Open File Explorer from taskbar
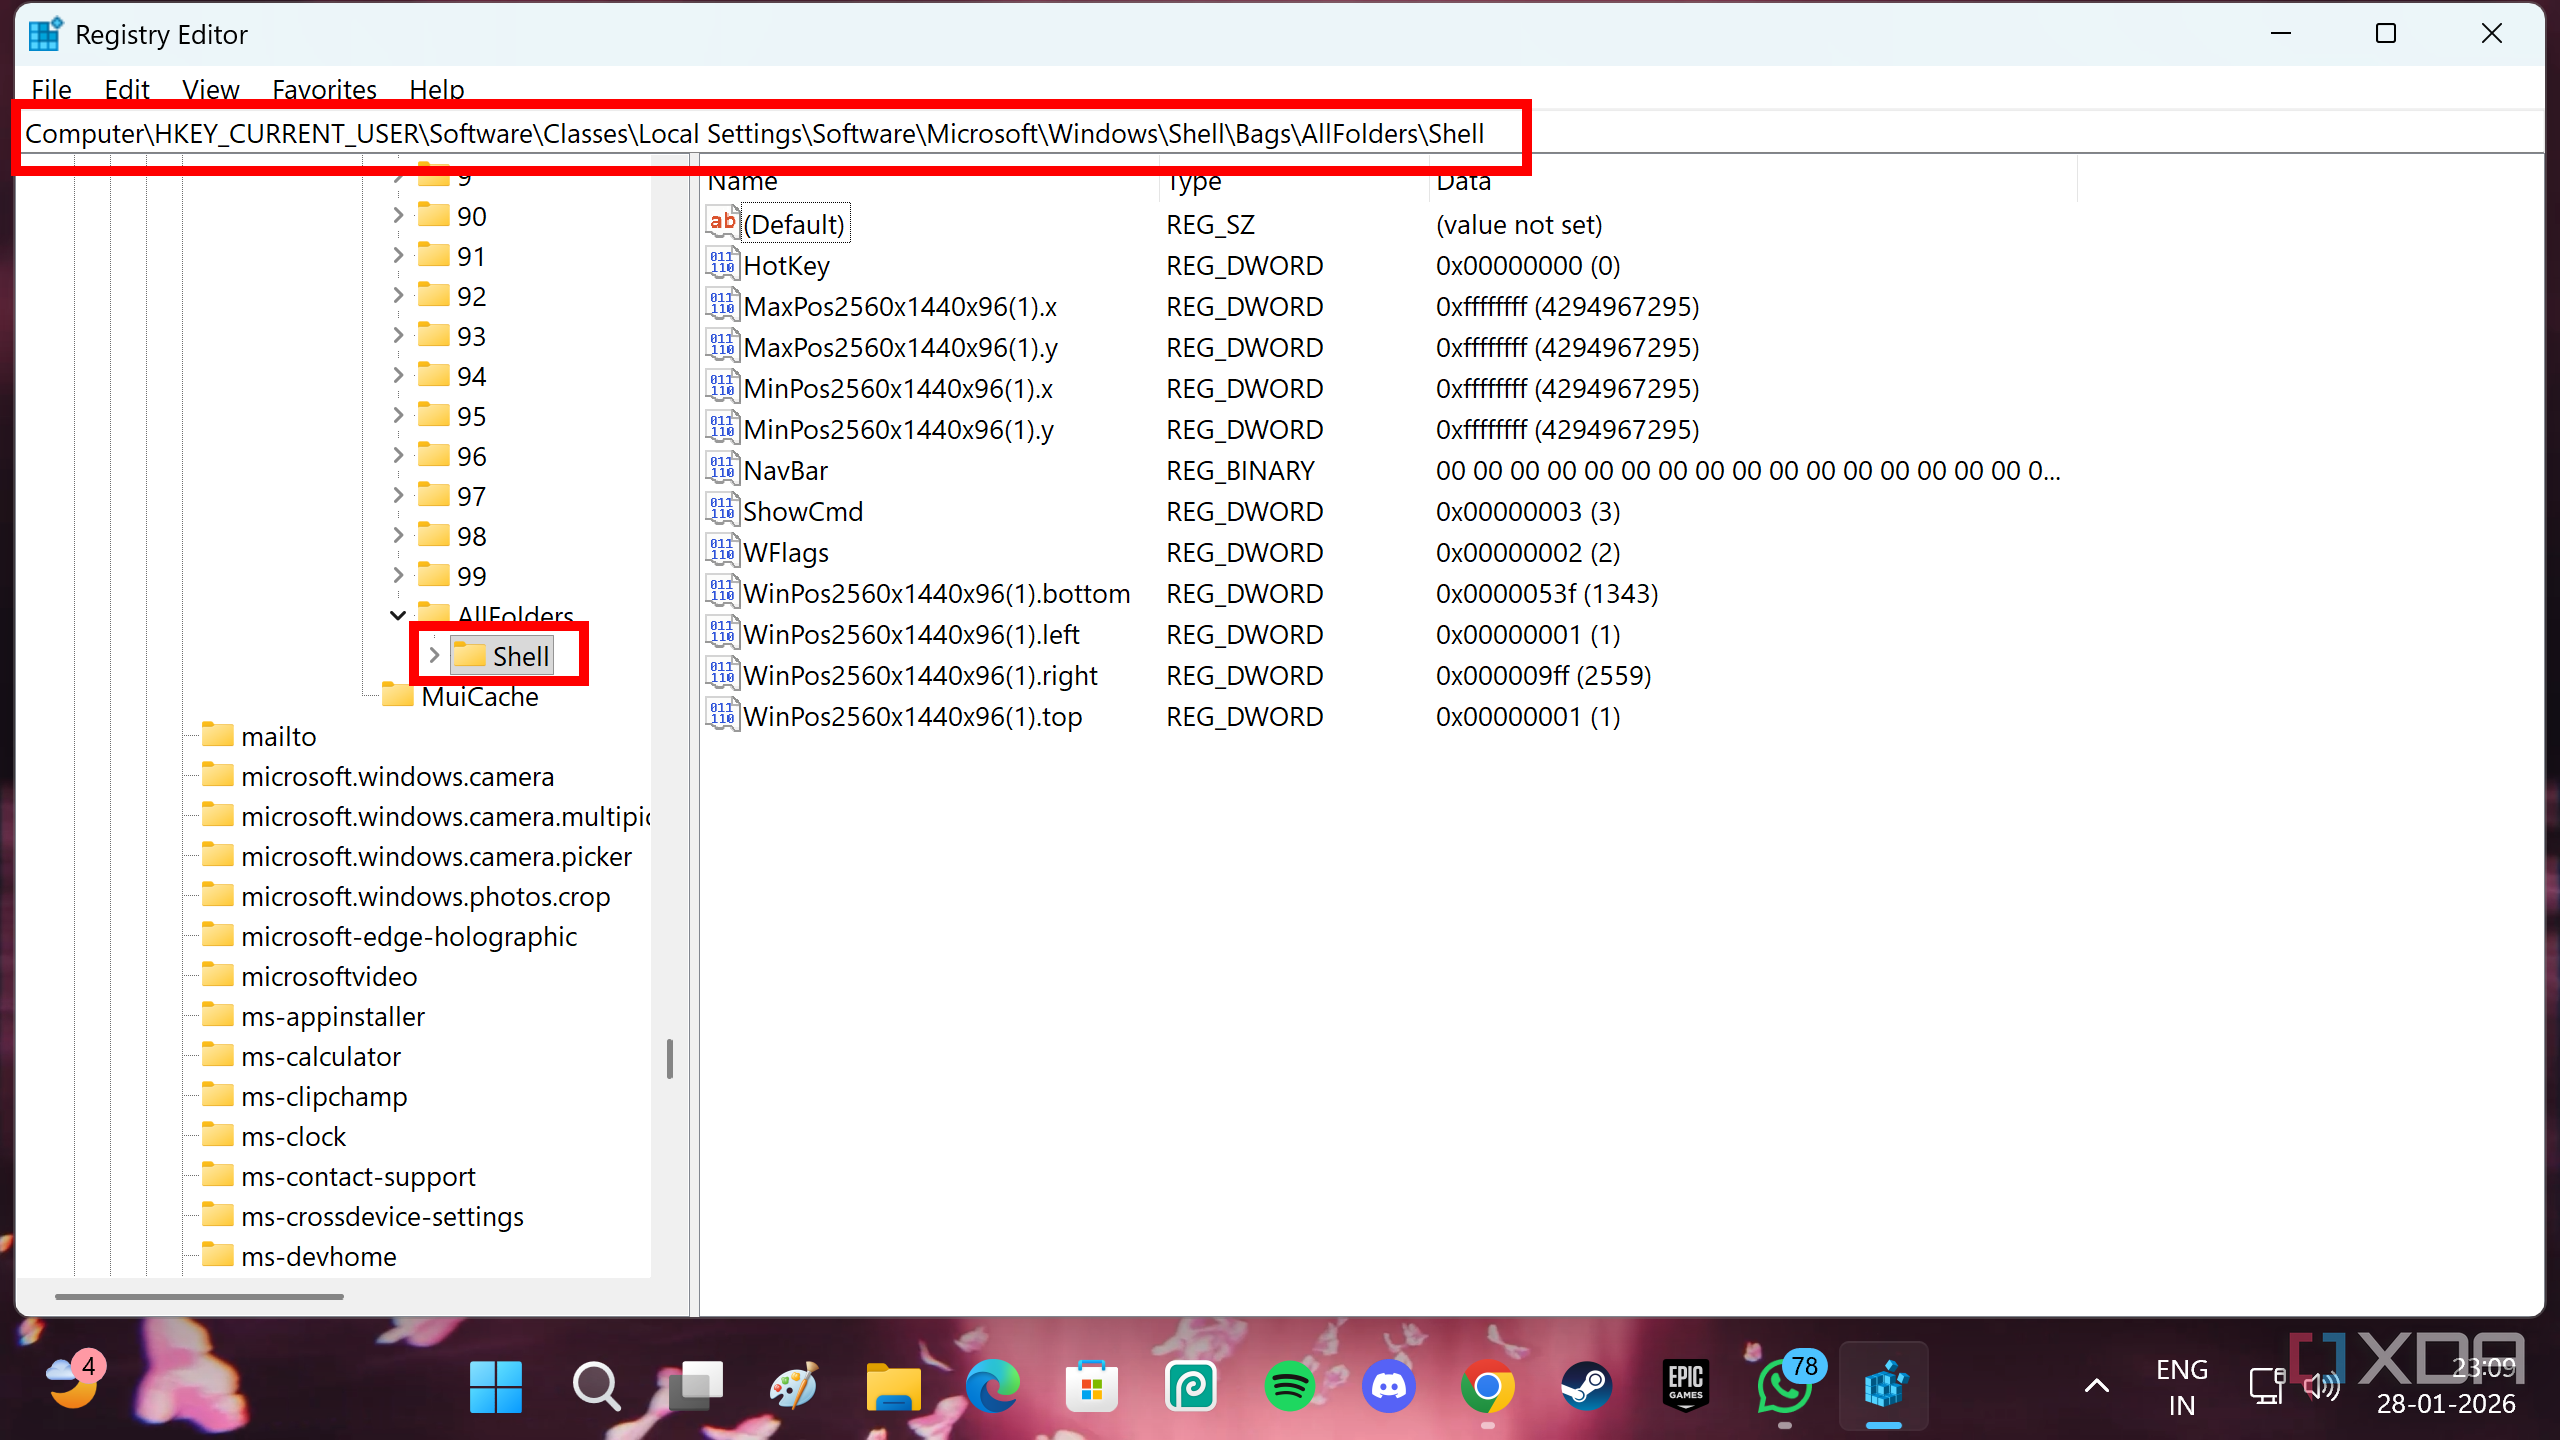The image size is (2560, 1440). pos(892,1386)
